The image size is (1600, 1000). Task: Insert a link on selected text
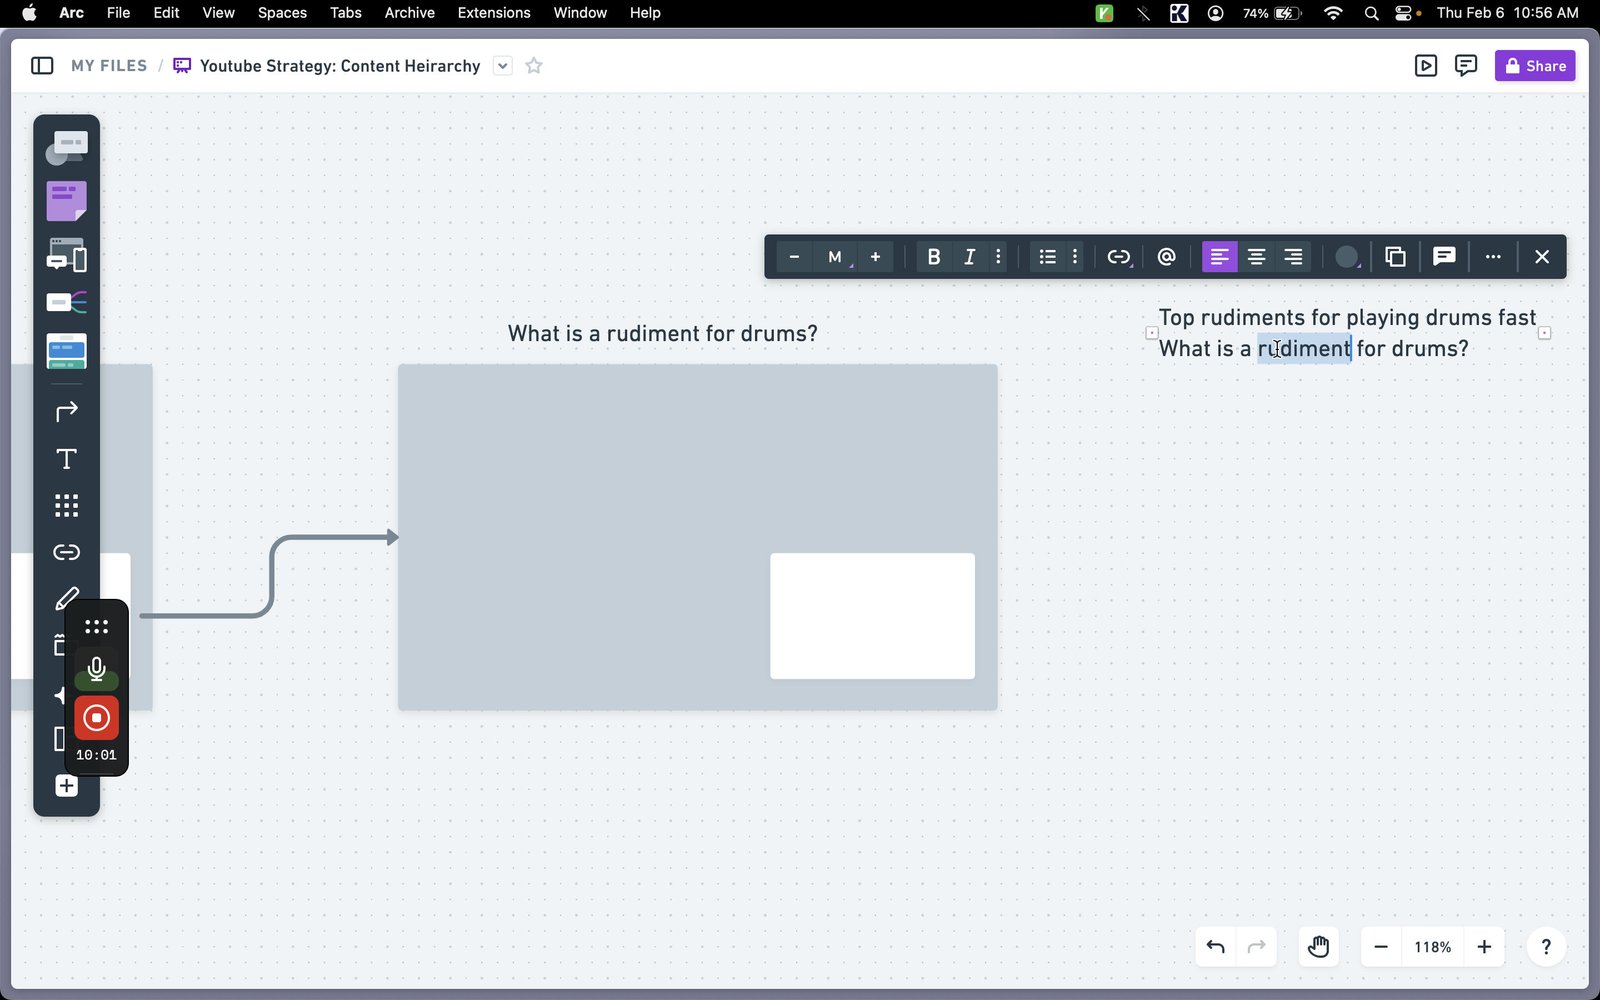(x=1119, y=257)
